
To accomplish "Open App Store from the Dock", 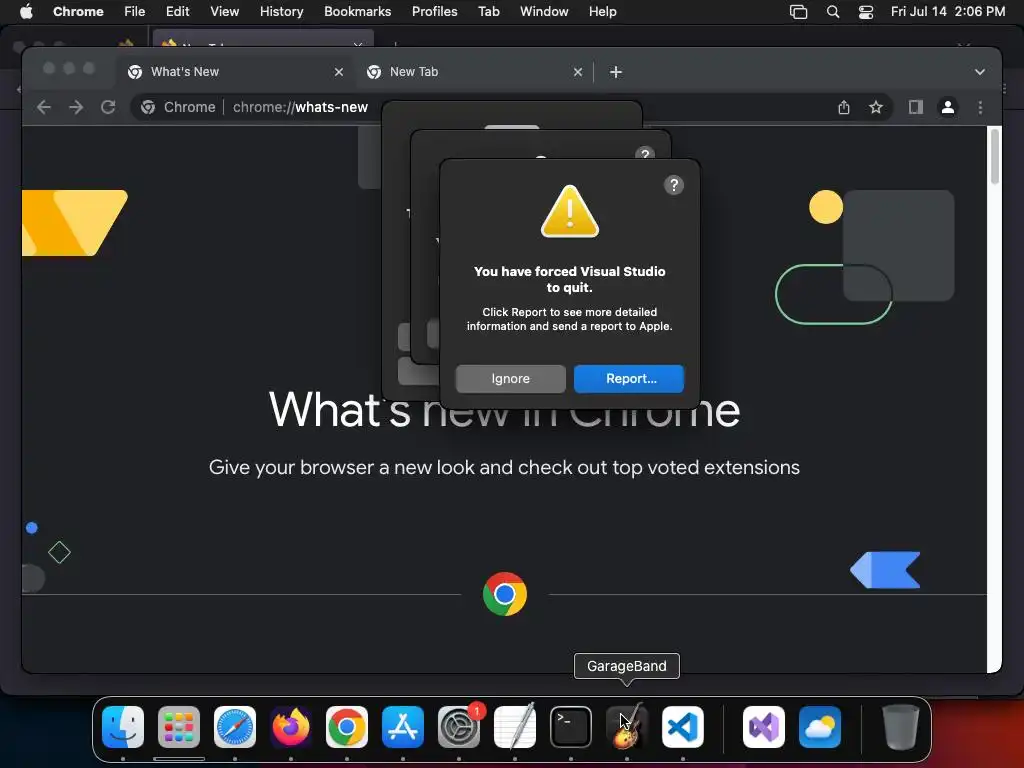I will point(403,727).
